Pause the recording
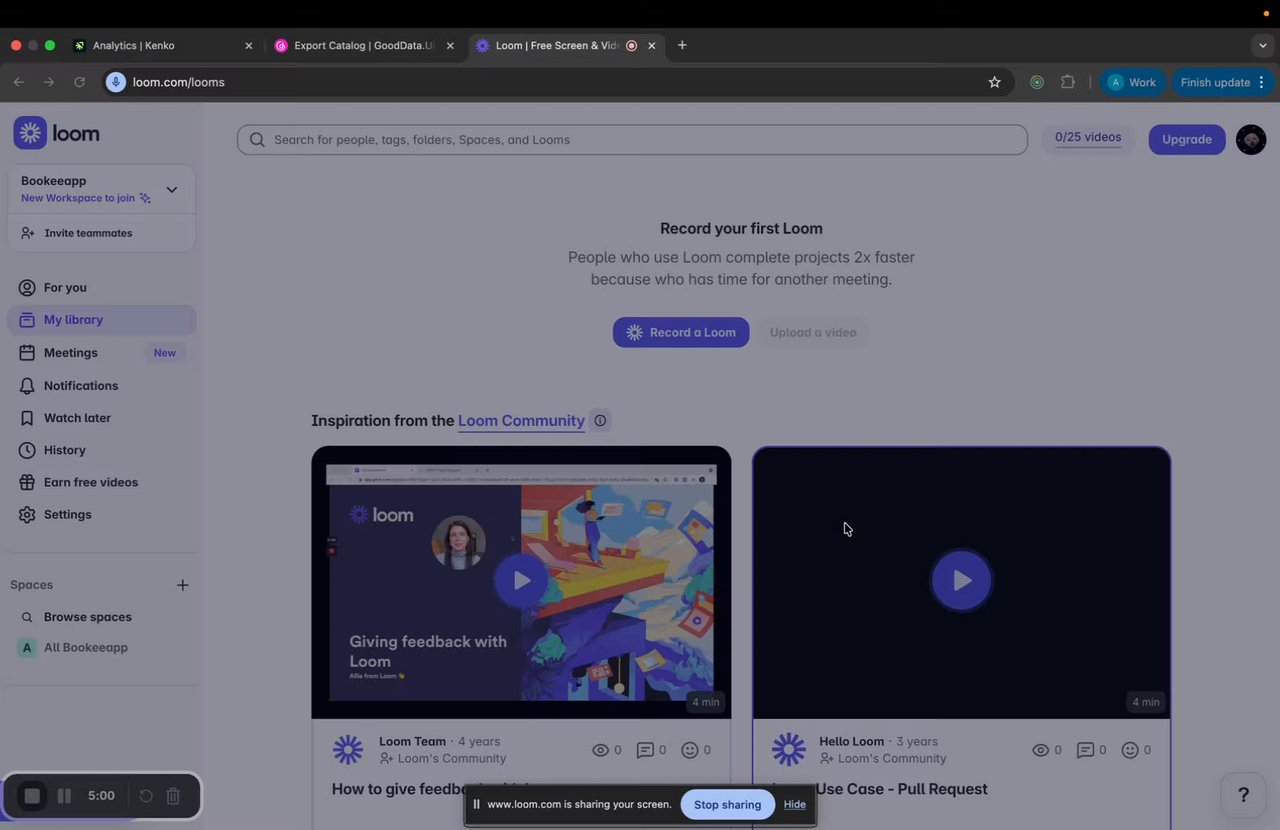The width and height of the screenshot is (1280, 830). (x=64, y=796)
